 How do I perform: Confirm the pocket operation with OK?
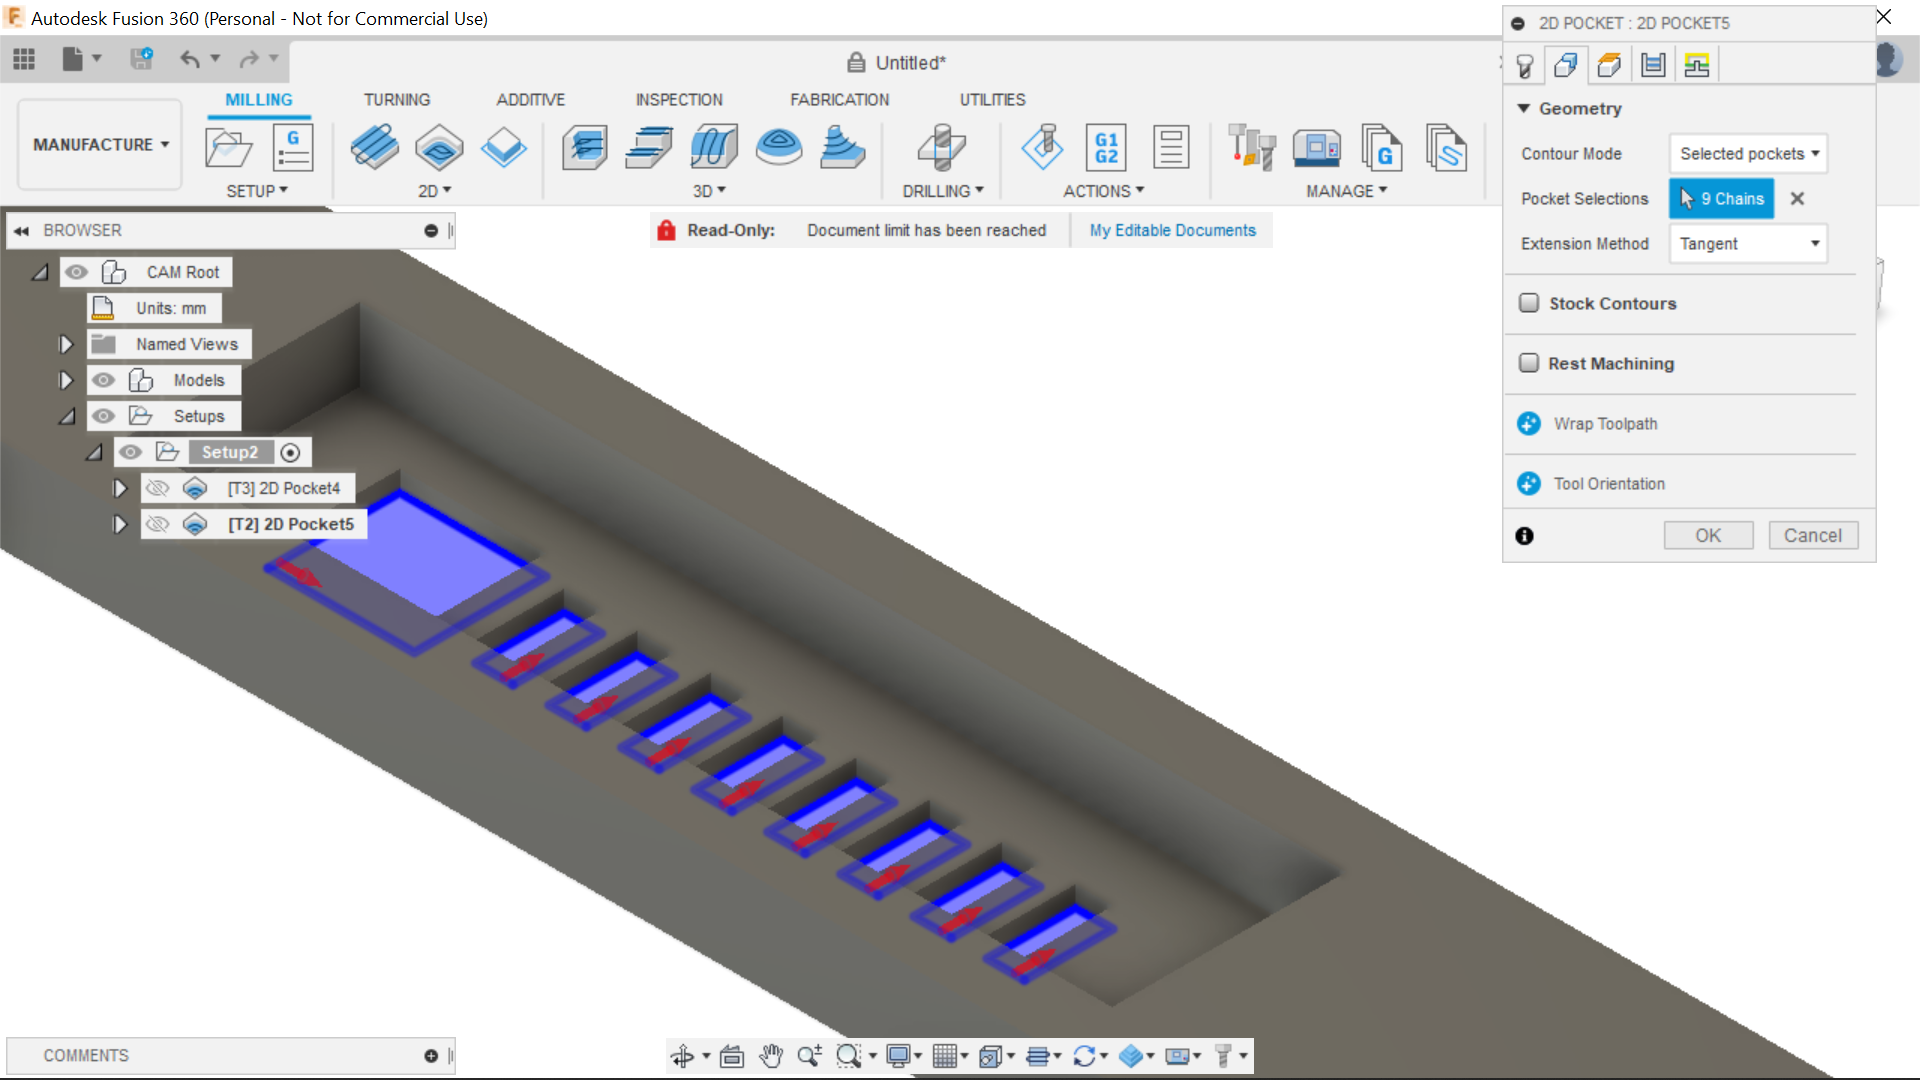(1708, 535)
